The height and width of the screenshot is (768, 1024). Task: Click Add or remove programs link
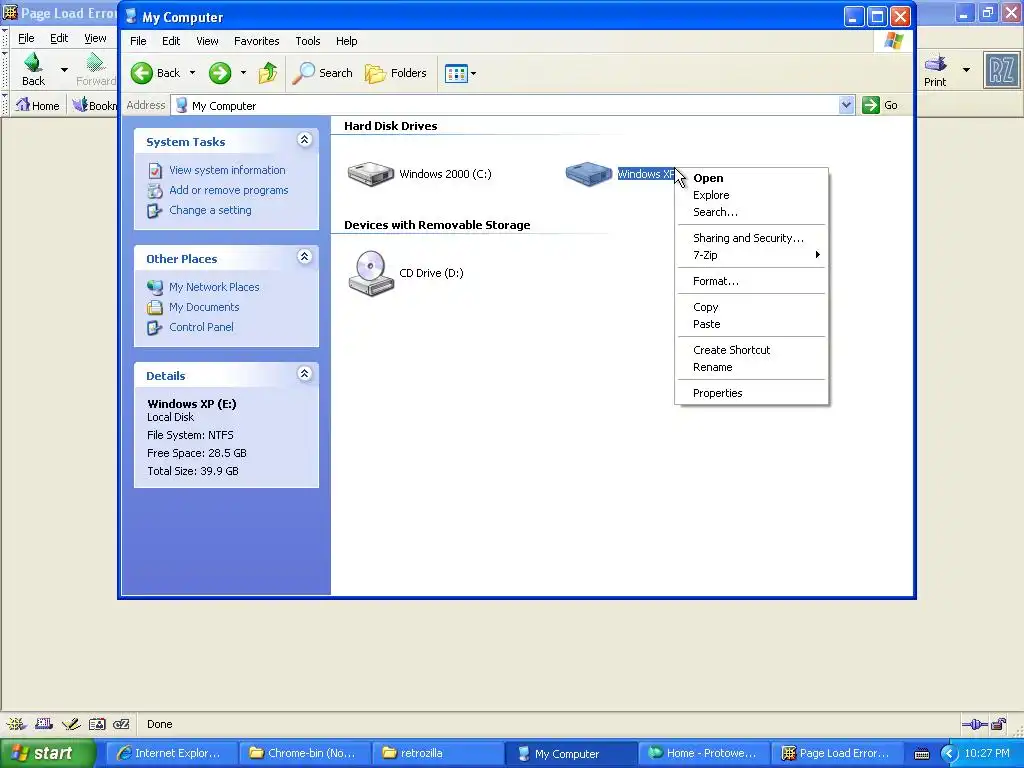pos(229,191)
